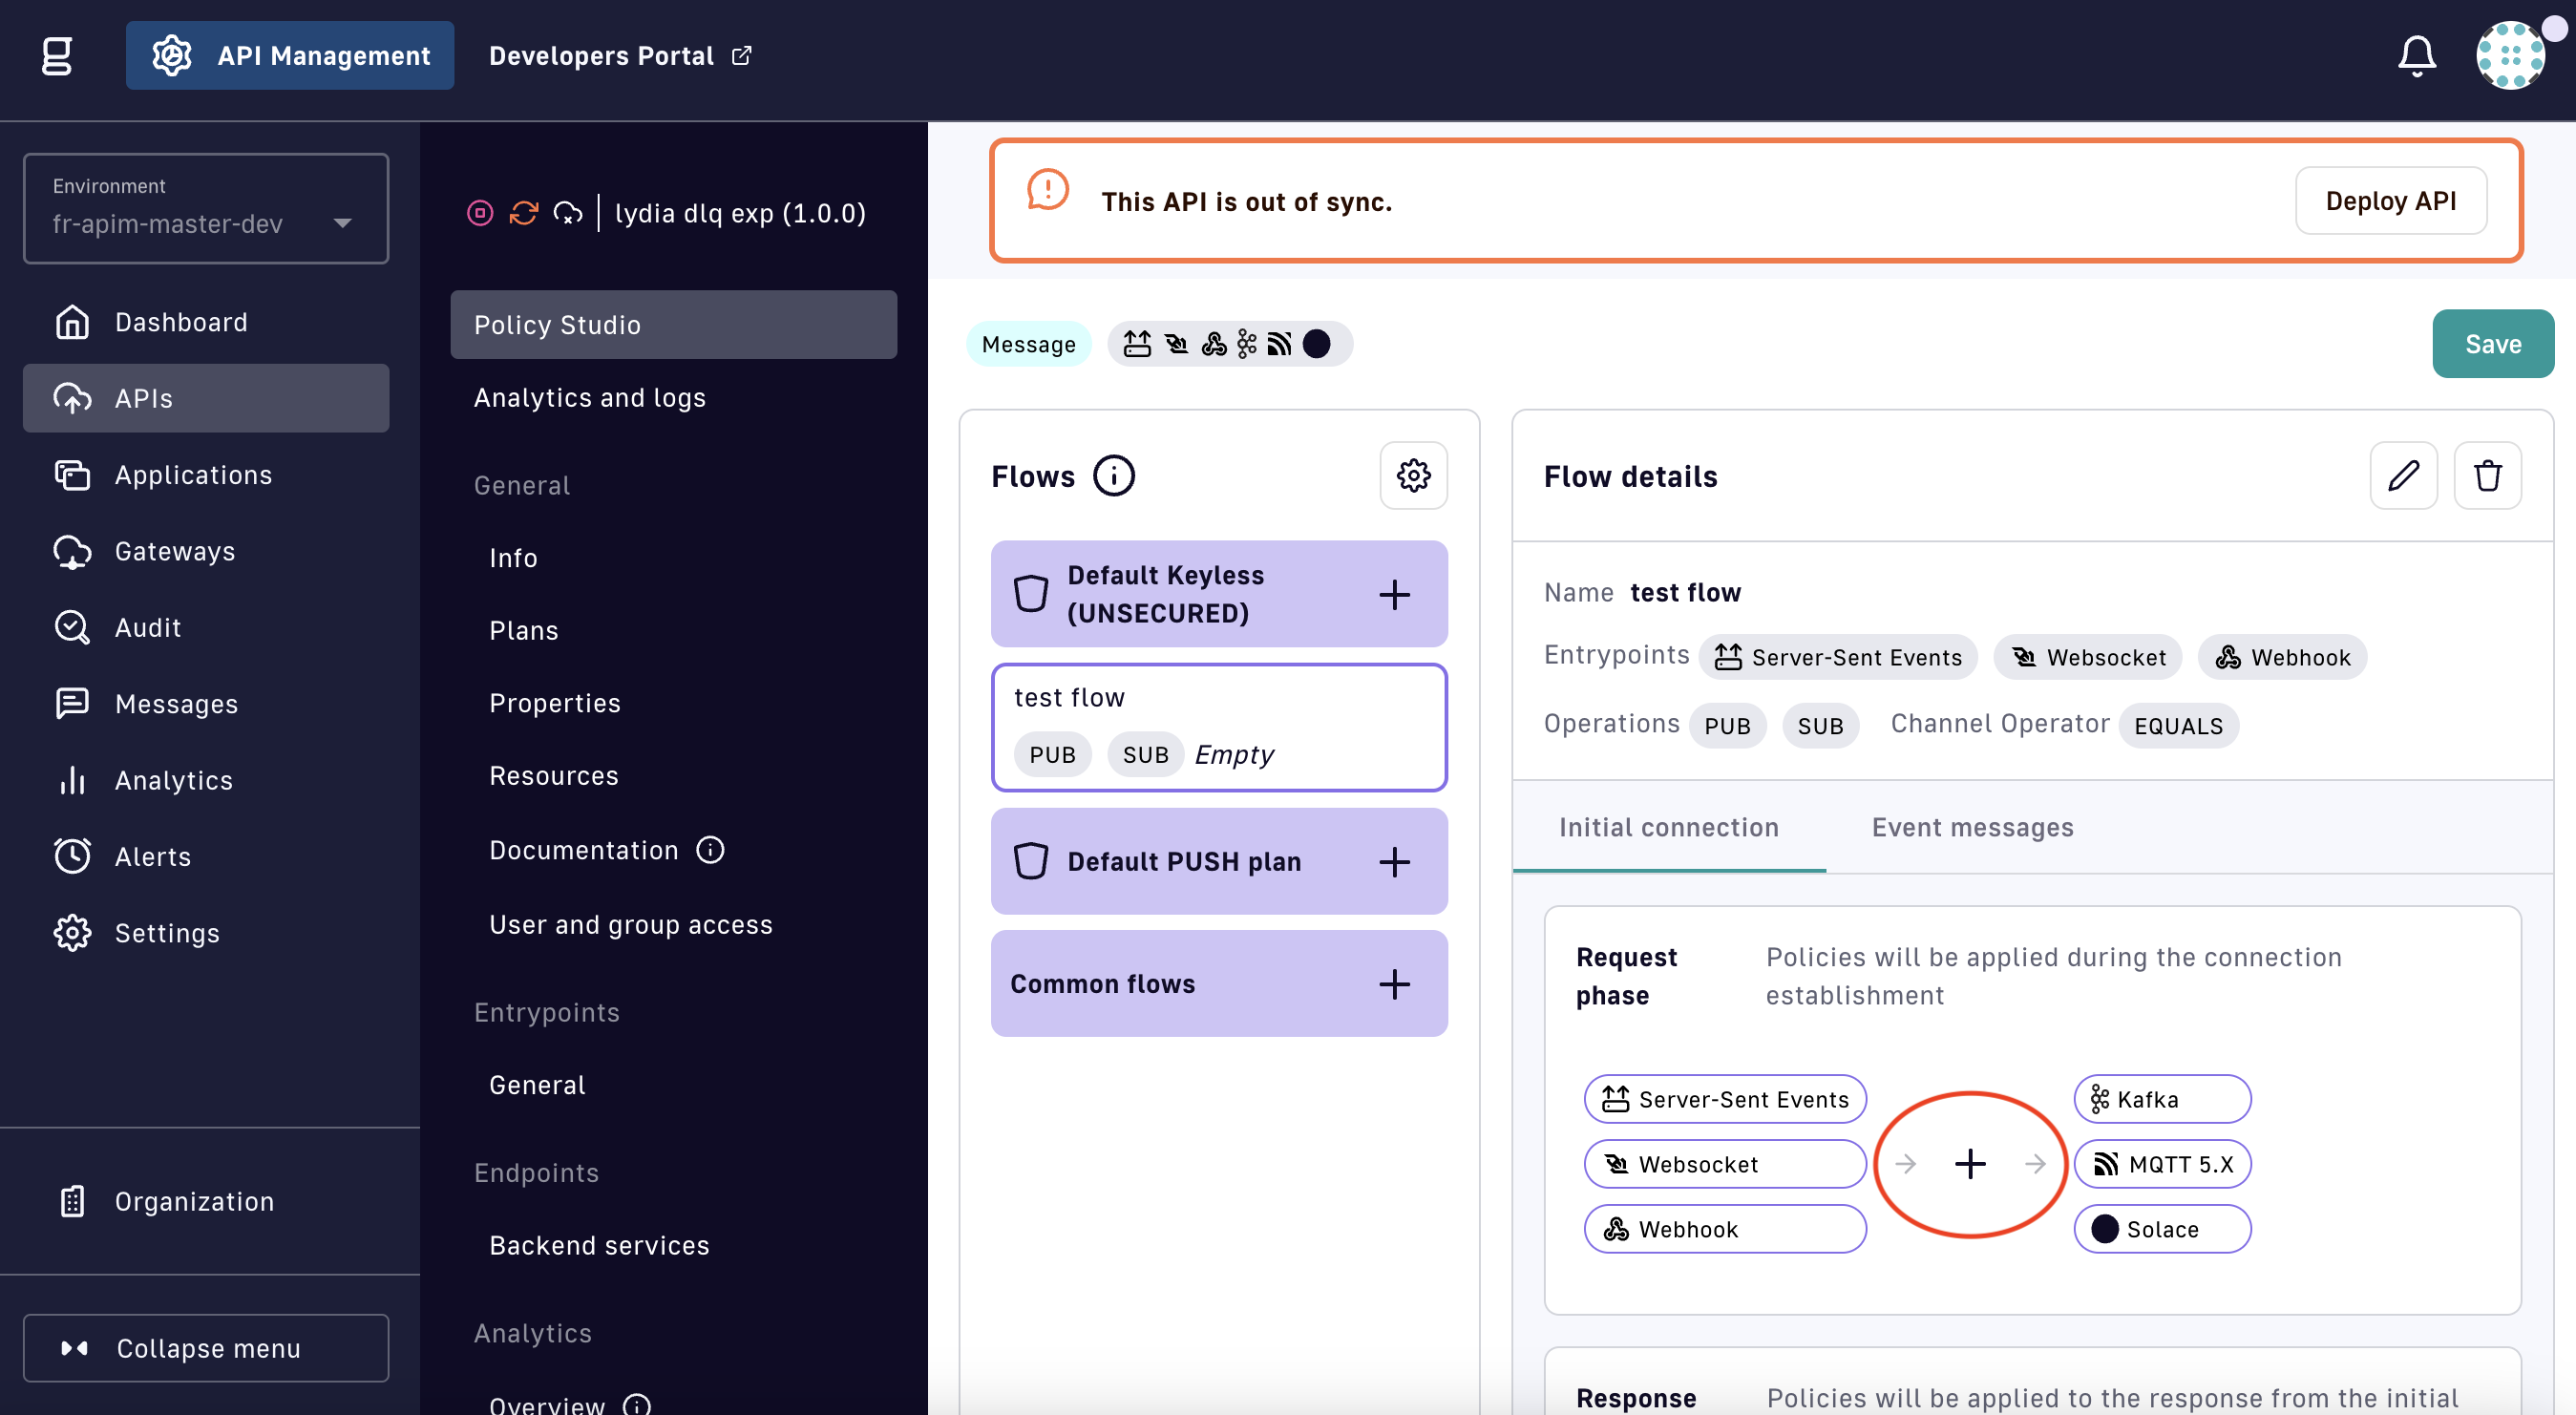Add a flow to Default Keyless plan

(x=1394, y=595)
